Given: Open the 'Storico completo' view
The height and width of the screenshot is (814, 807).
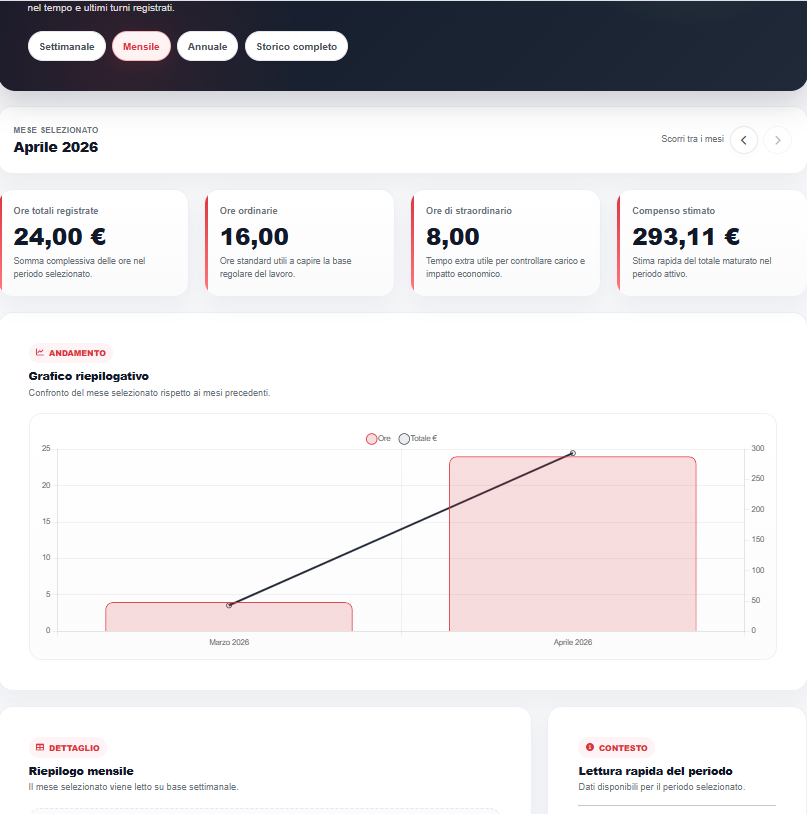Looking at the screenshot, I should [x=296, y=45].
